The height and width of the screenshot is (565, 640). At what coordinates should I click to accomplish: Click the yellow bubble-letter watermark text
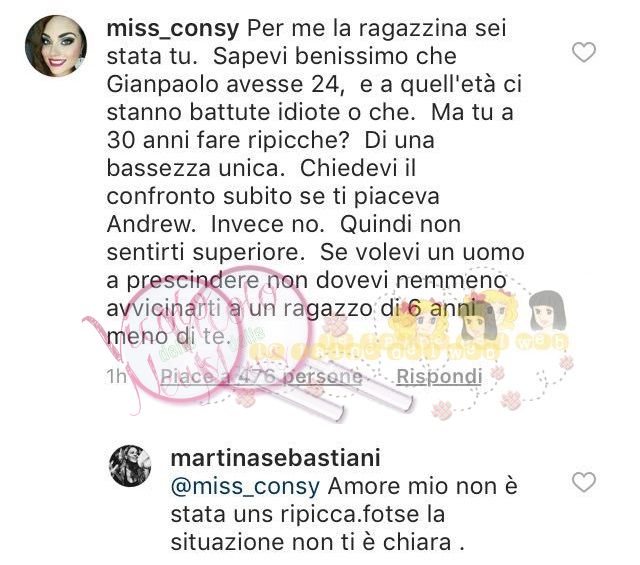click(x=408, y=347)
